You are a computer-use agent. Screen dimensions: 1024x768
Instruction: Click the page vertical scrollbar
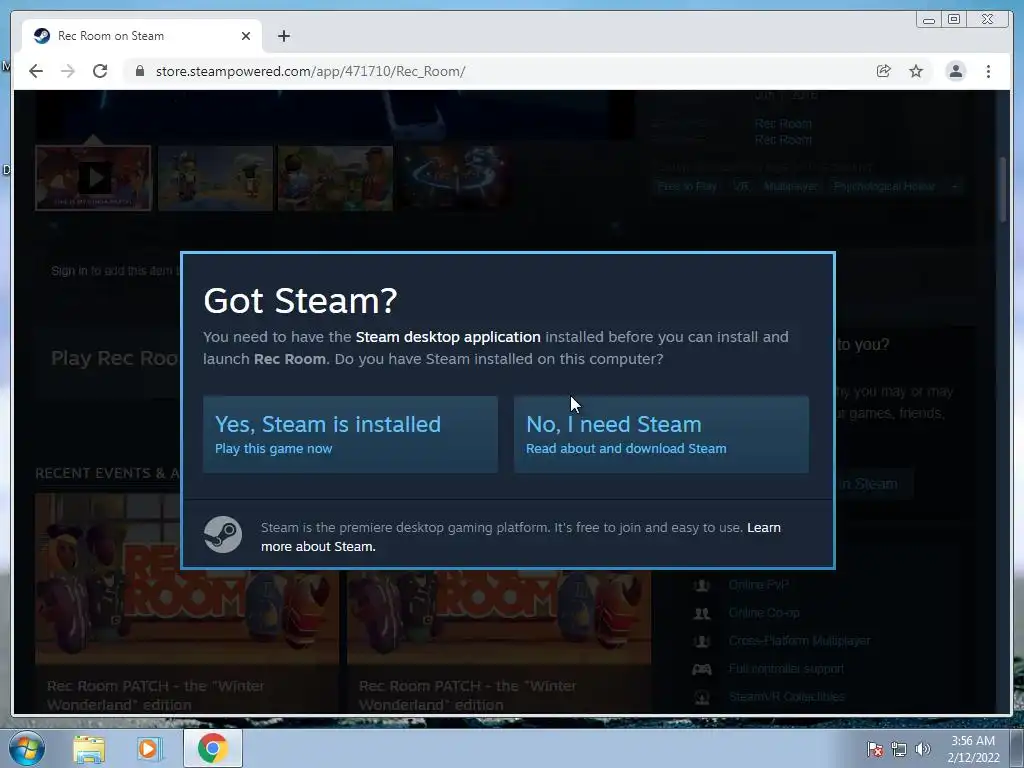tap(1004, 189)
